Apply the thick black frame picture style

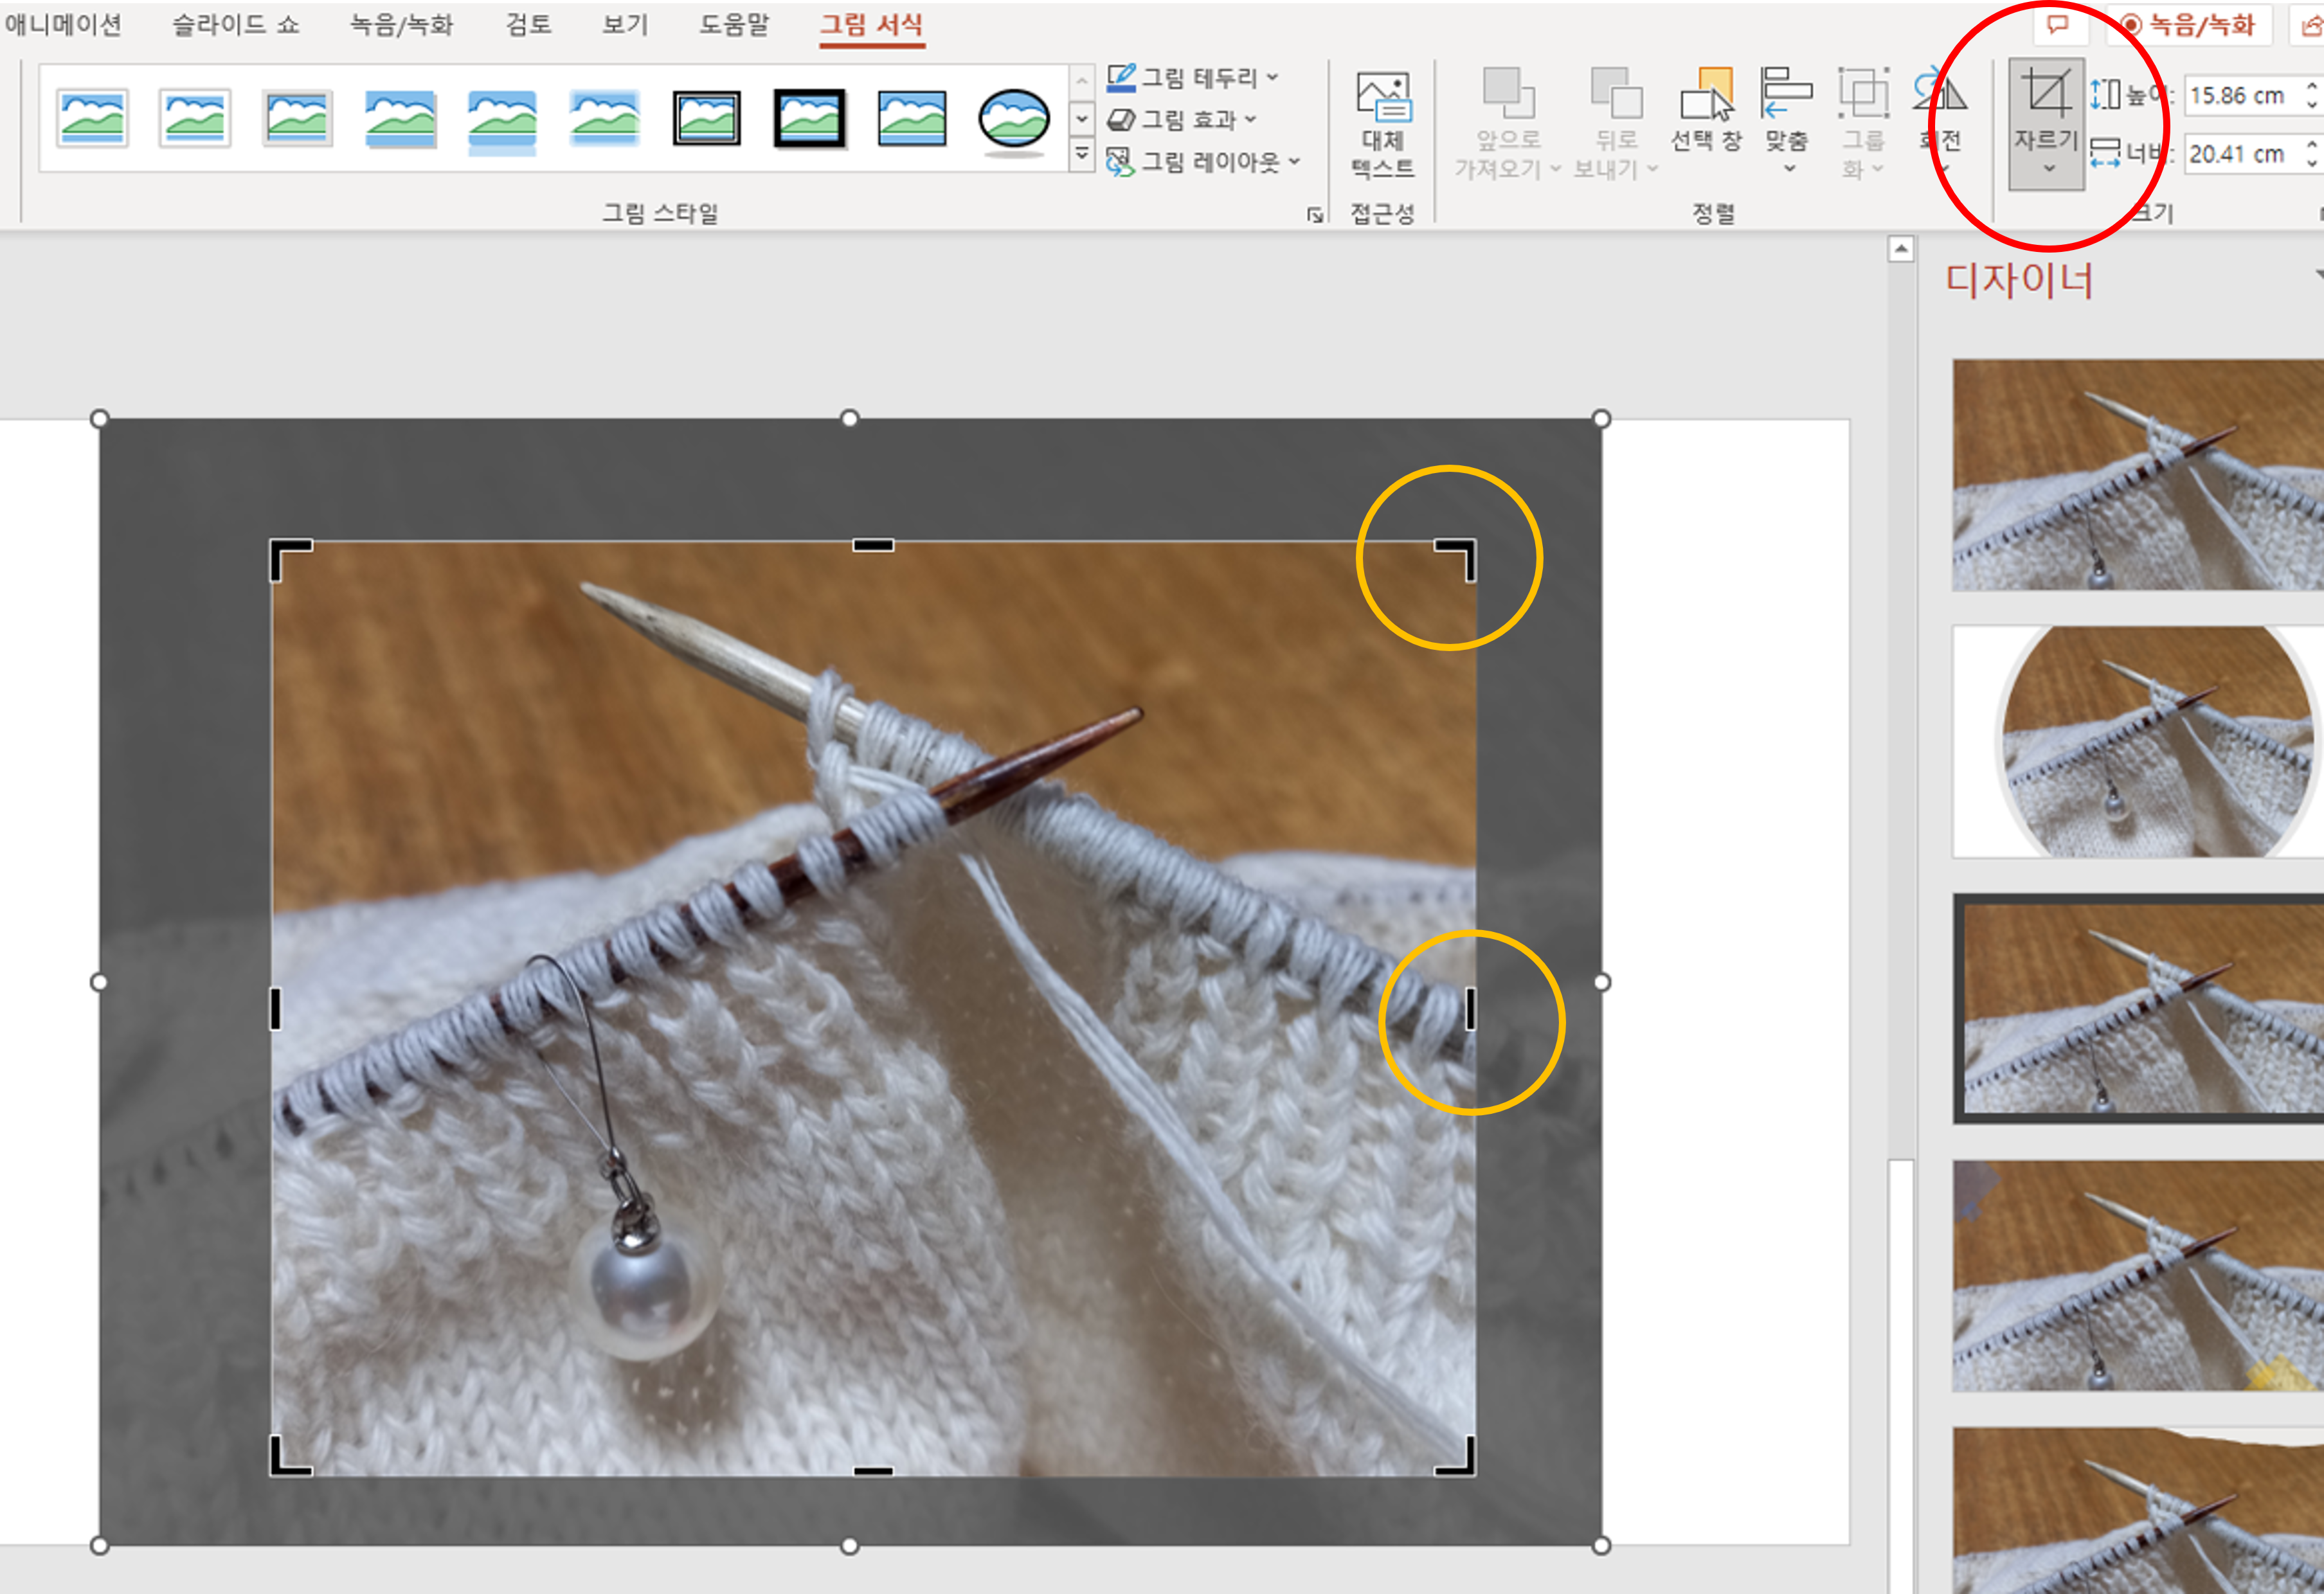tap(809, 119)
